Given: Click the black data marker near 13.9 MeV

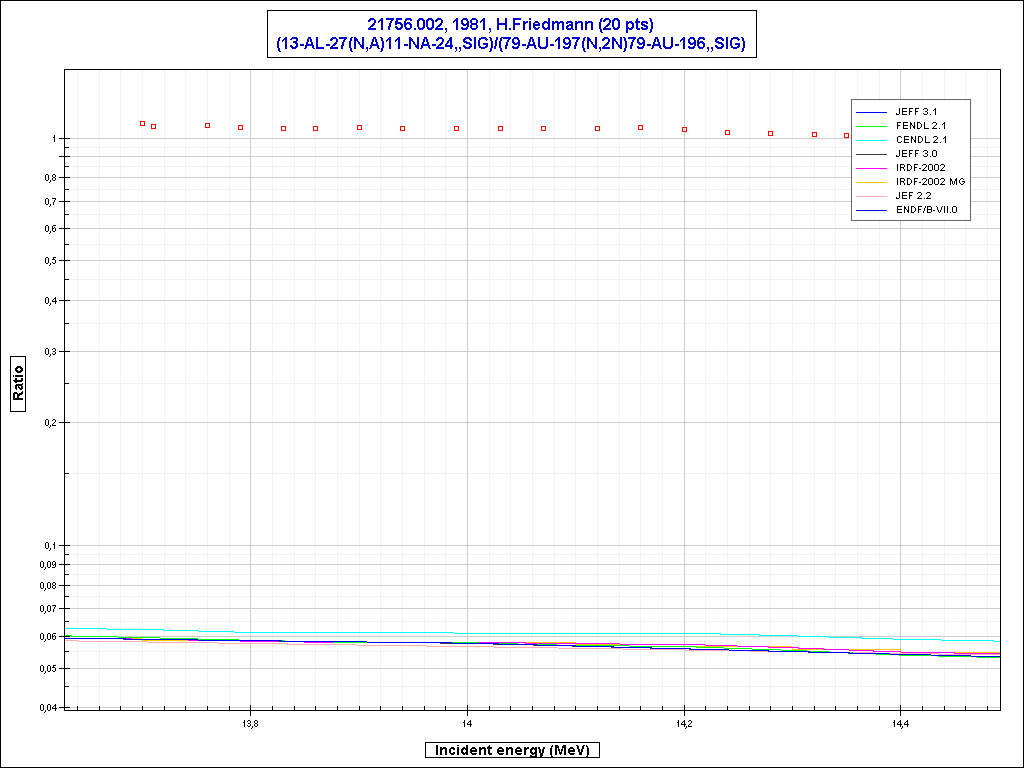Looking at the screenshot, I should (x=359, y=127).
